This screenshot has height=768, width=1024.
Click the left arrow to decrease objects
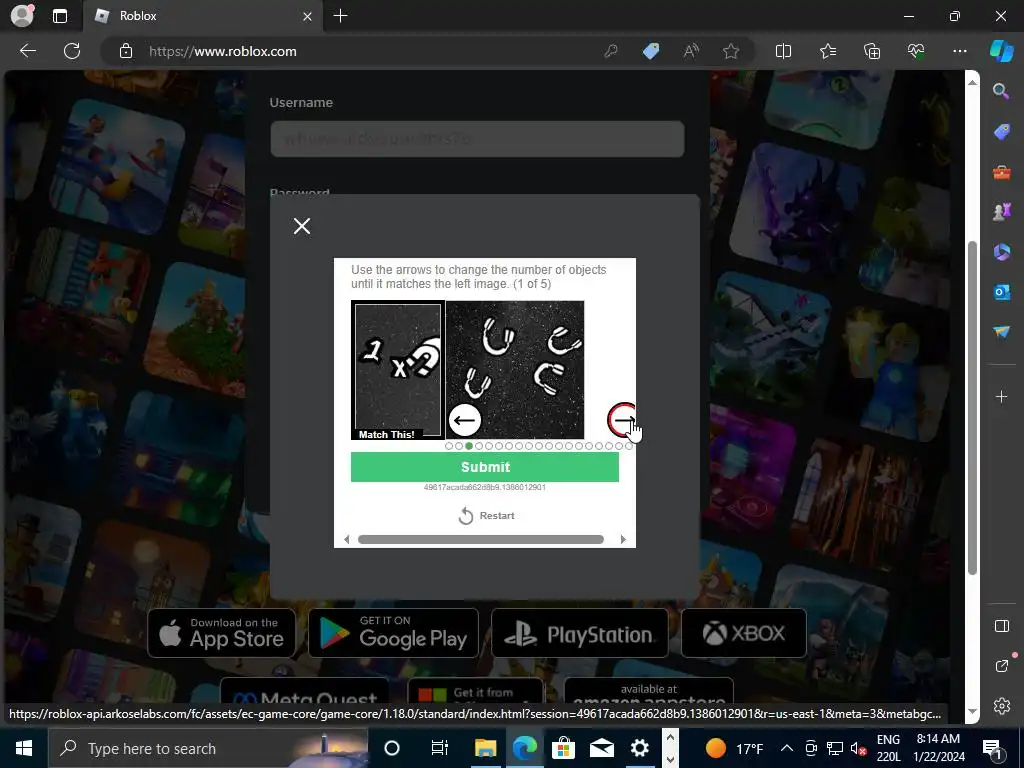coord(465,420)
